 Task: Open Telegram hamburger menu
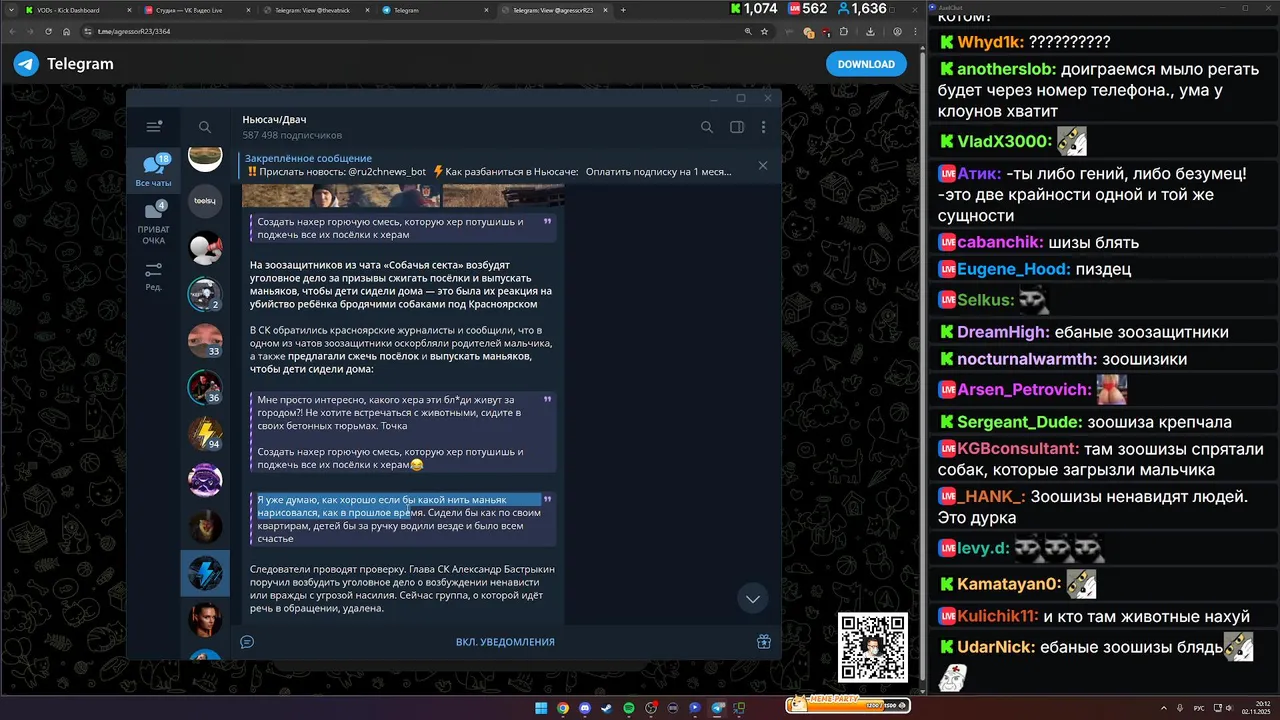tap(154, 127)
